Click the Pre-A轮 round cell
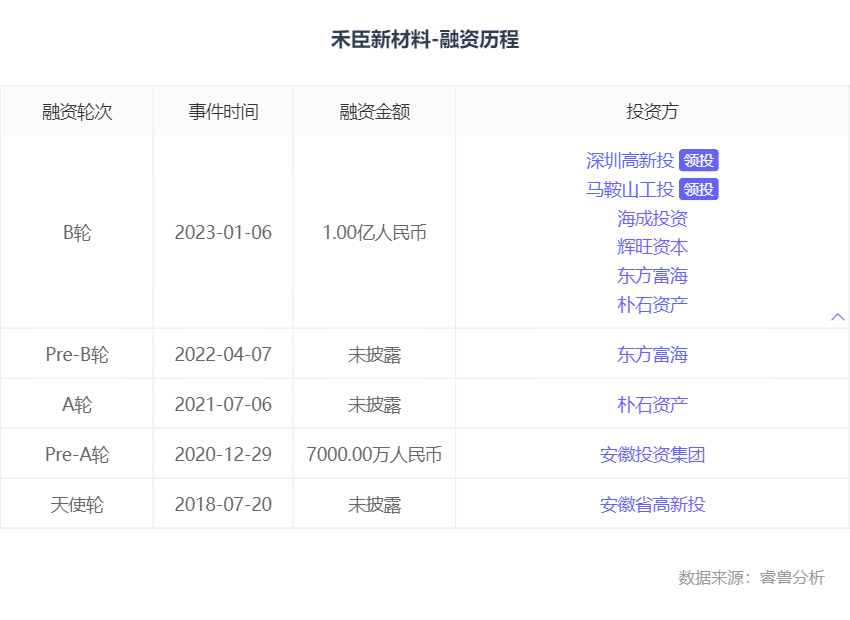 point(77,454)
